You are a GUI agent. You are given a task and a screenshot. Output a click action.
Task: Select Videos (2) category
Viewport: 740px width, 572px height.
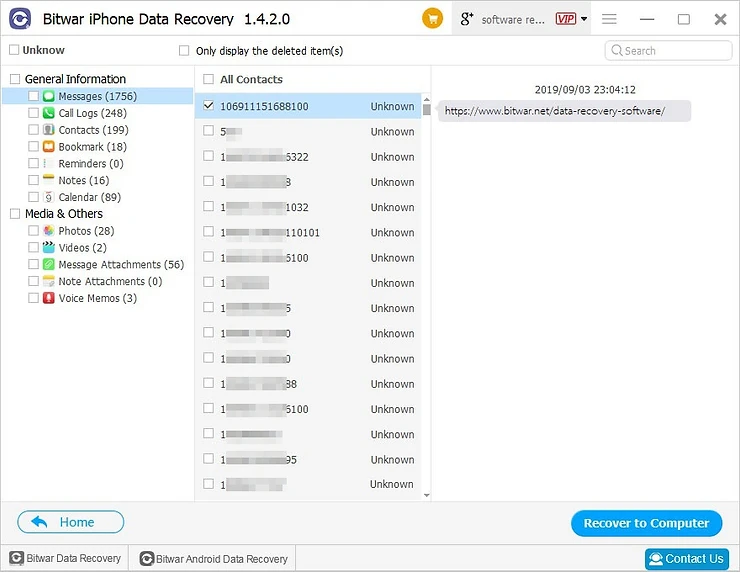tap(83, 247)
